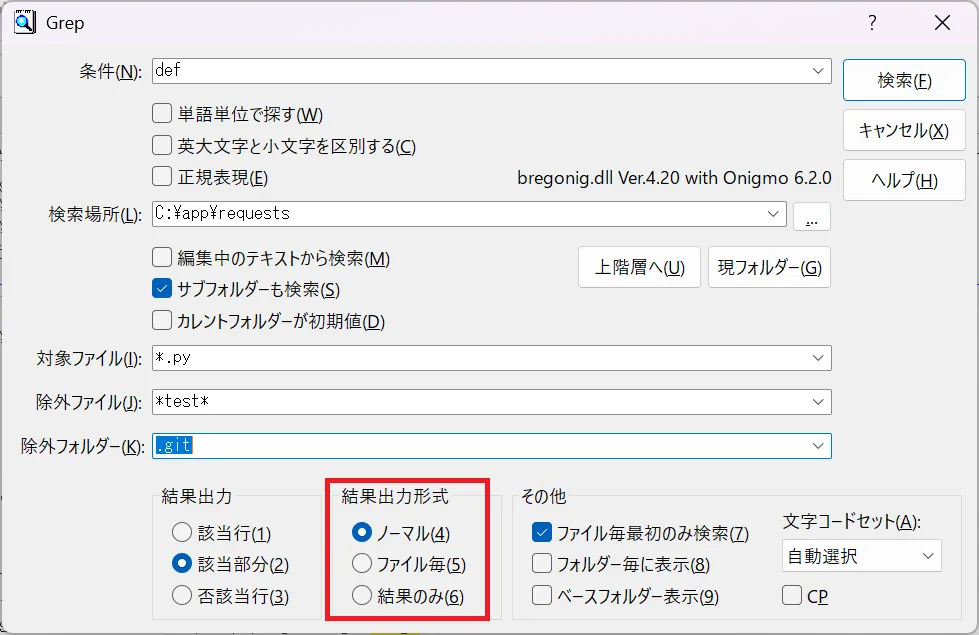Select the 該当行 radio button

point(181,533)
